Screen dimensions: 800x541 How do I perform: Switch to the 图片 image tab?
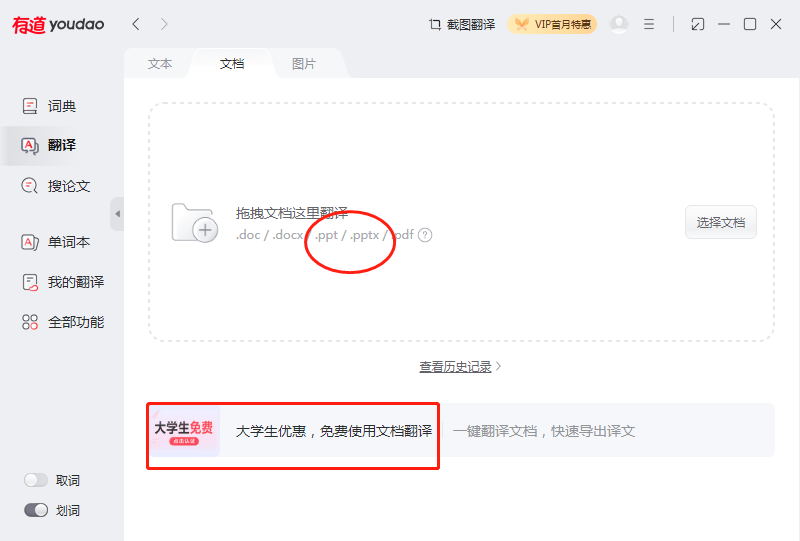point(304,63)
